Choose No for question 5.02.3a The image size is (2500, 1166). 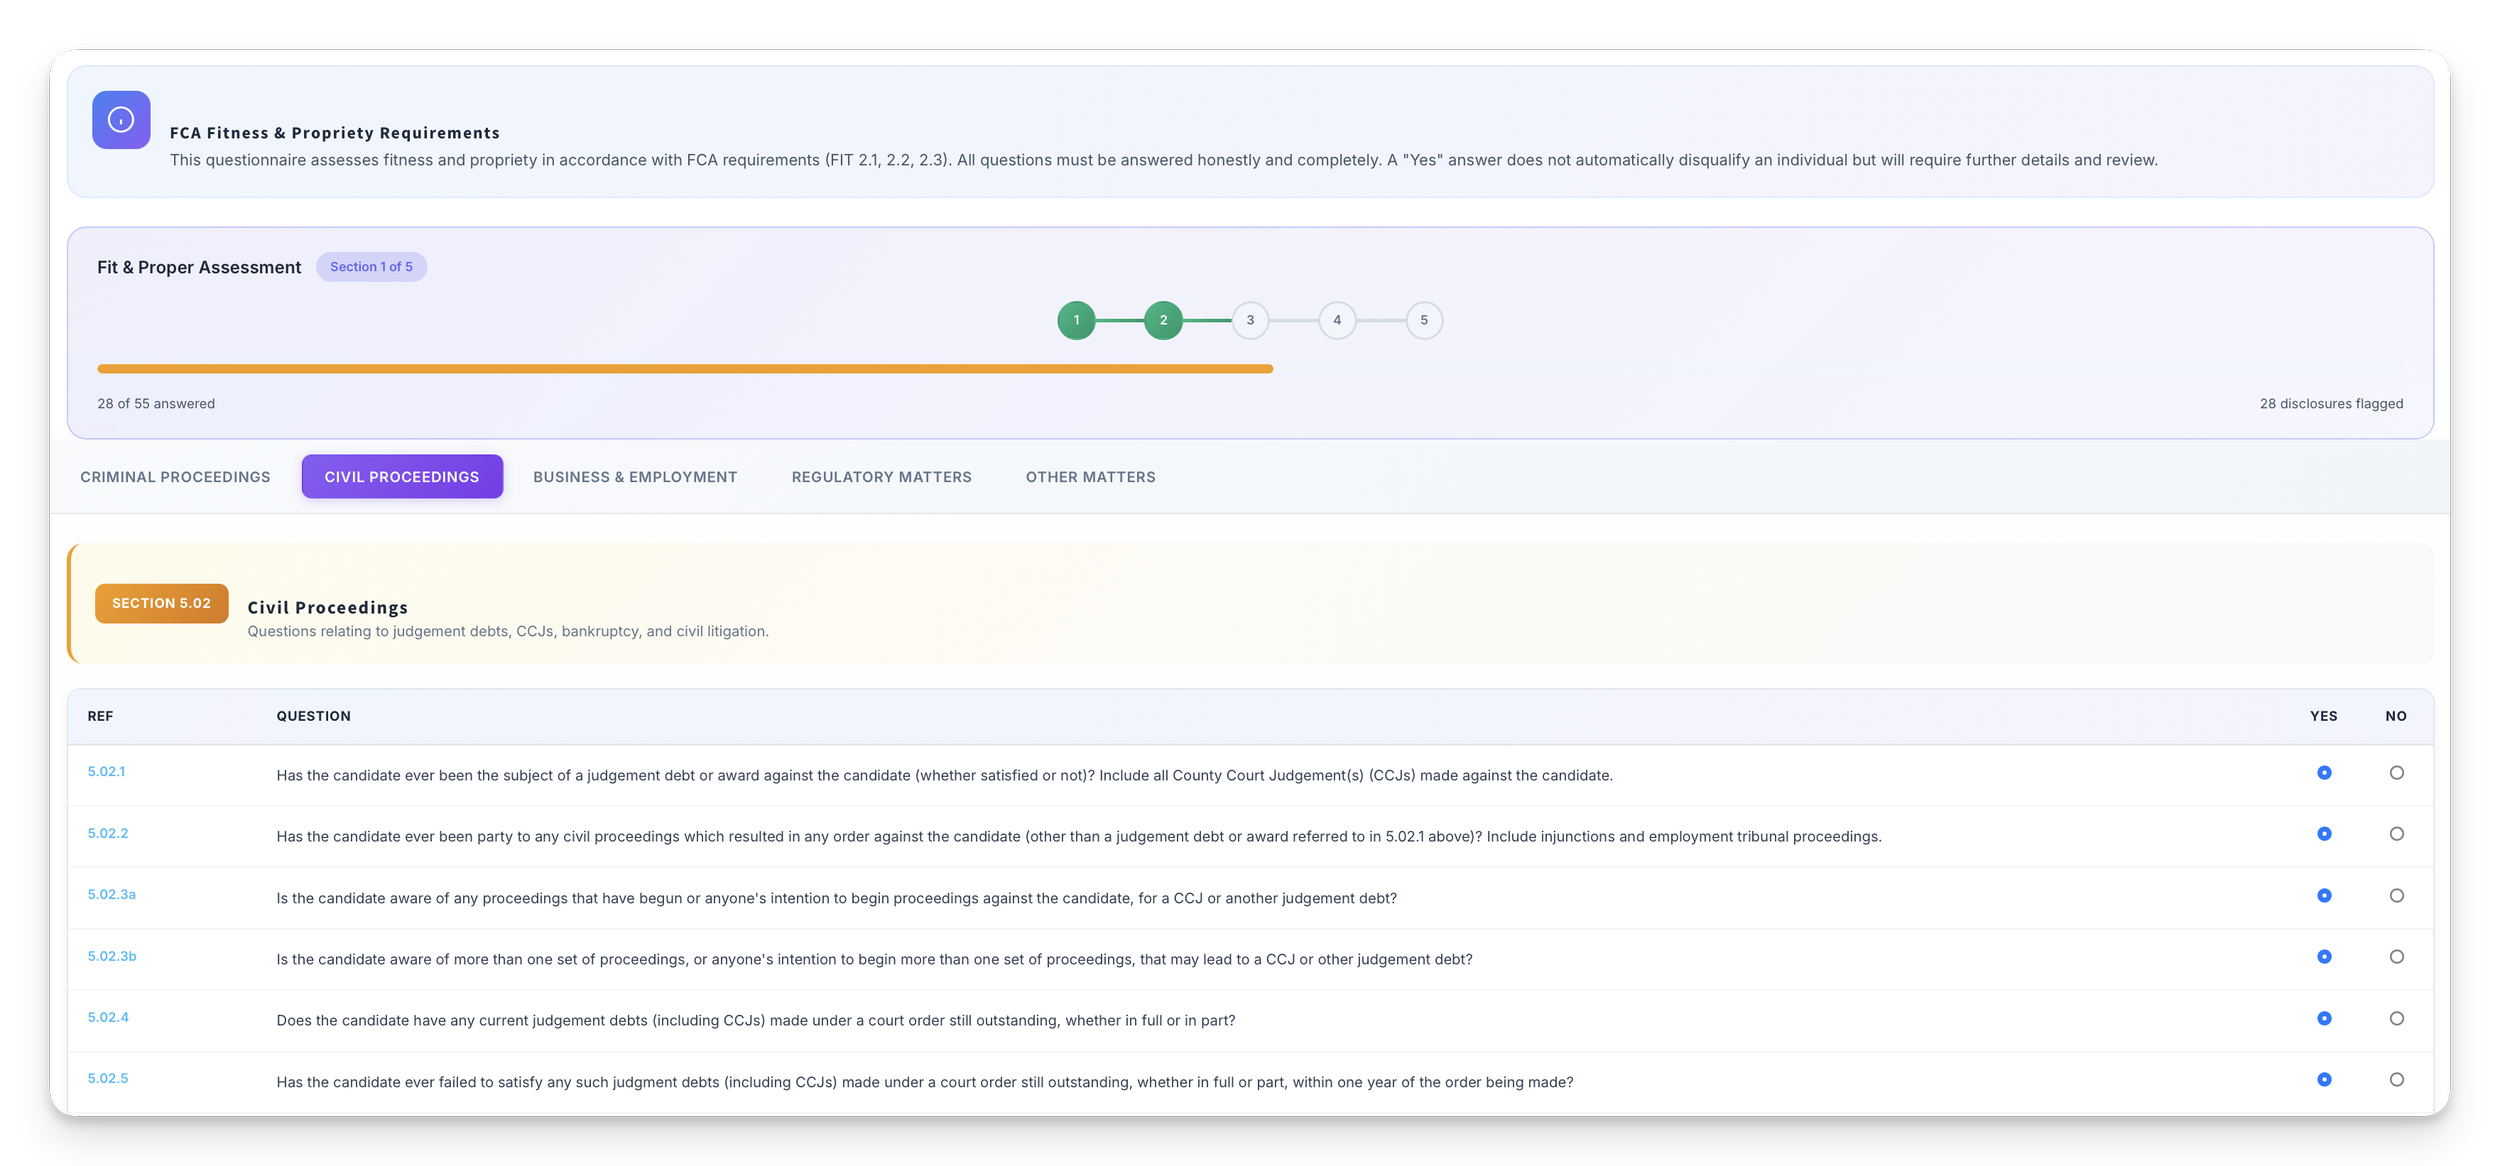tap(2396, 896)
